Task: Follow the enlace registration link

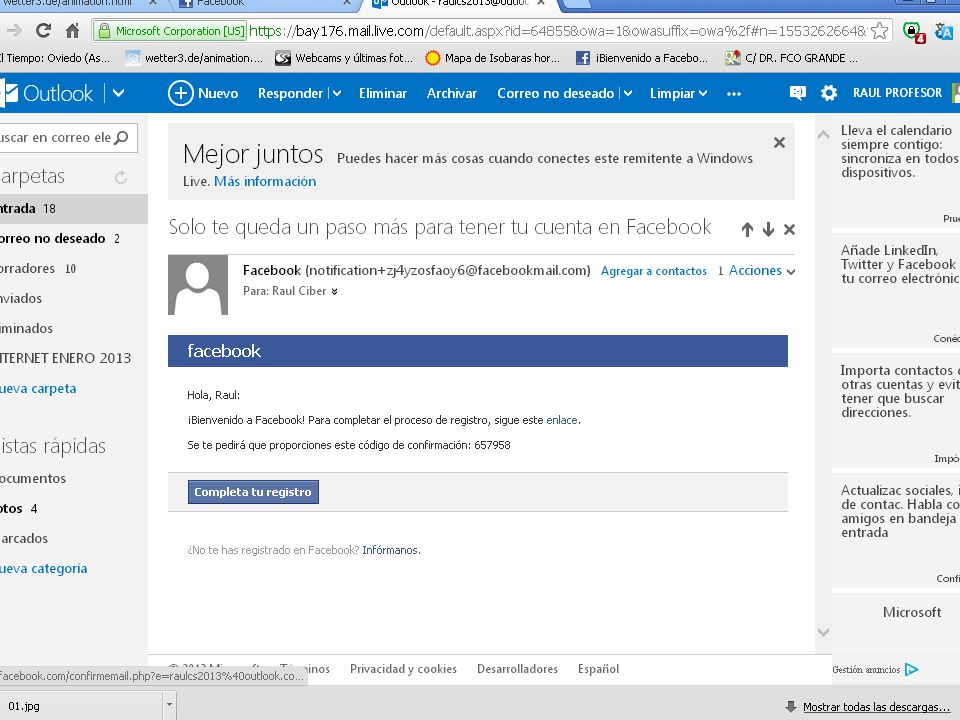Action: [561, 420]
